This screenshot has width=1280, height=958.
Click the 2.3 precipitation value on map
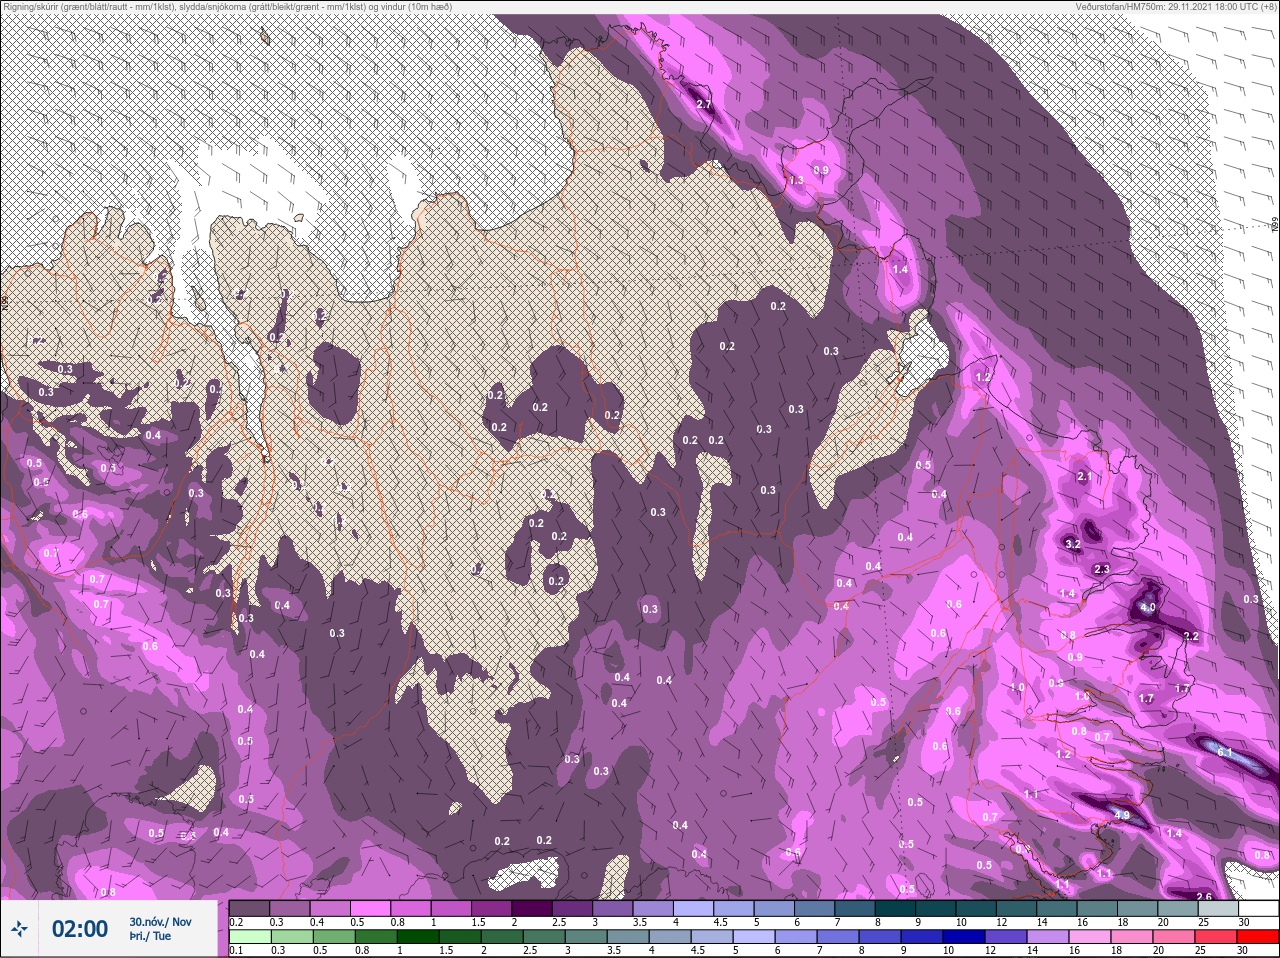[x=1102, y=568]
